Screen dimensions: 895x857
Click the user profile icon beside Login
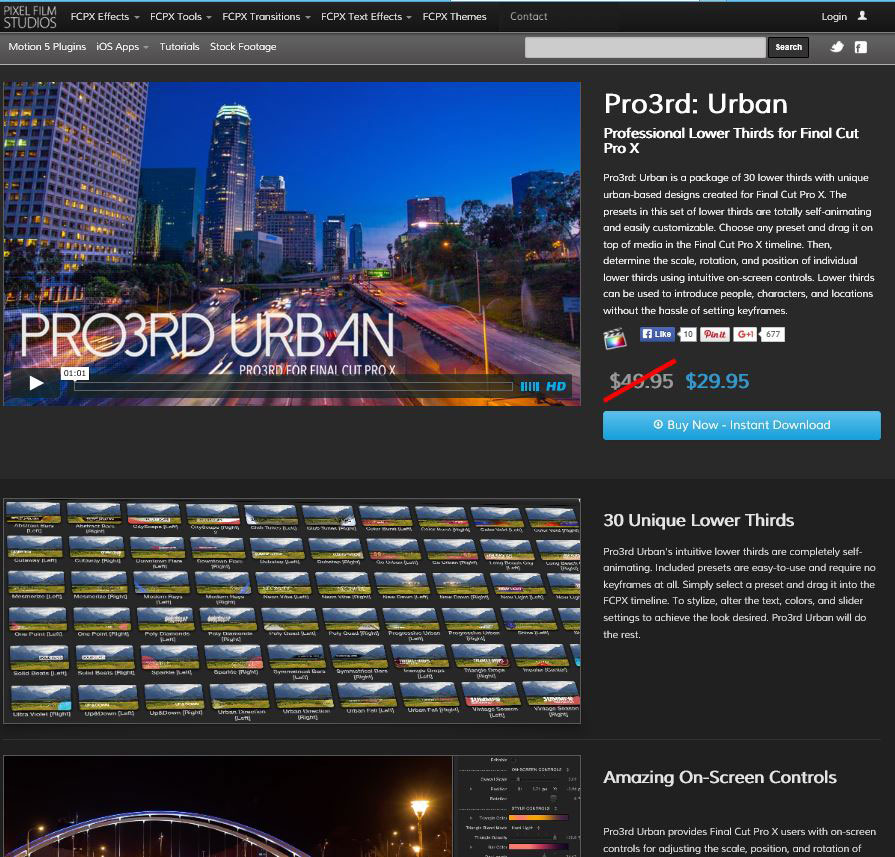[862, 16]
